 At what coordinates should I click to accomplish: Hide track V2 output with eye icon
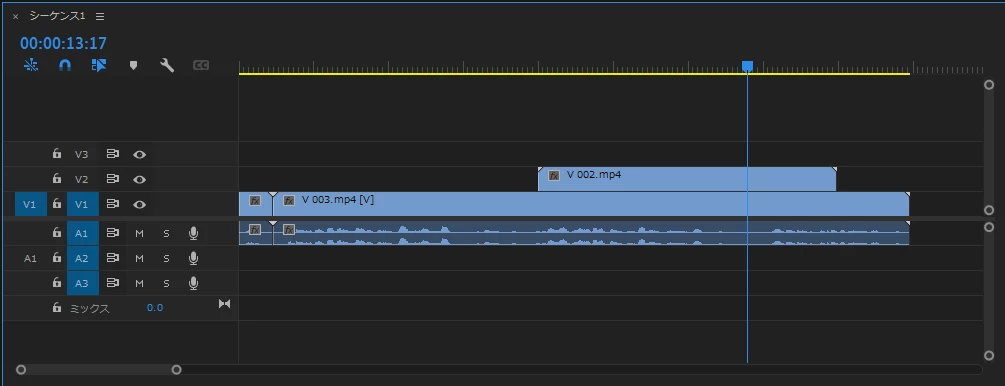tap(140, 180)
